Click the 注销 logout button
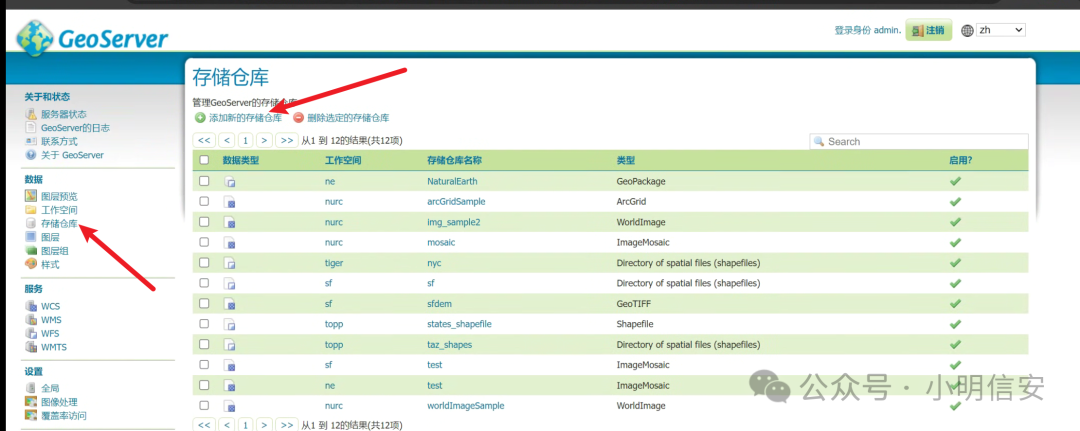Screen dimensions: 1080x431 [x=928, y=30]
